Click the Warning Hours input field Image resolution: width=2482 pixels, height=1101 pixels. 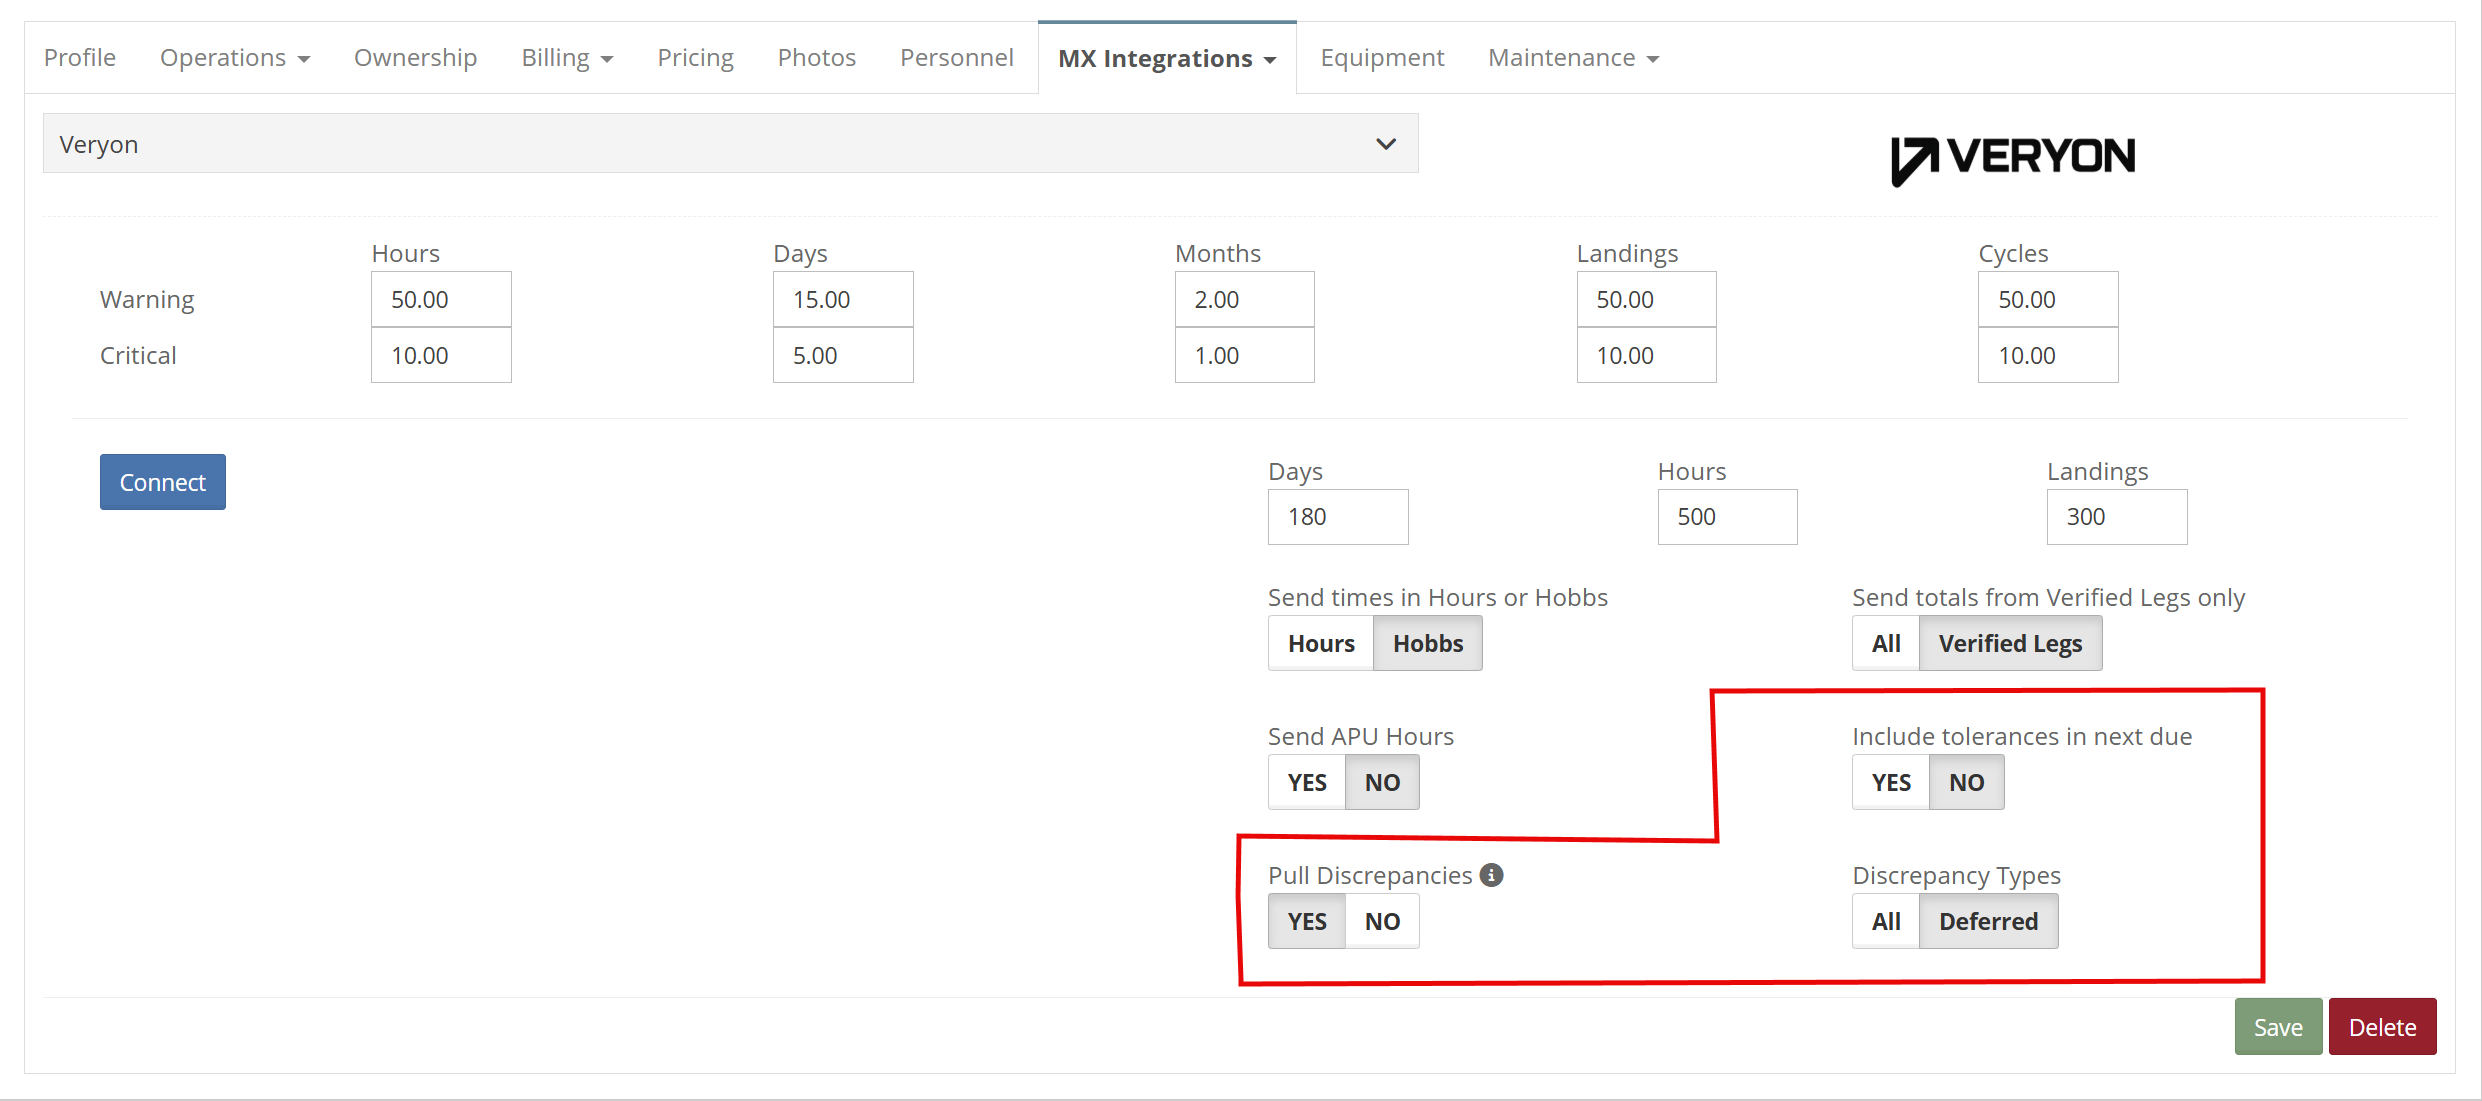tap(441, 299)
